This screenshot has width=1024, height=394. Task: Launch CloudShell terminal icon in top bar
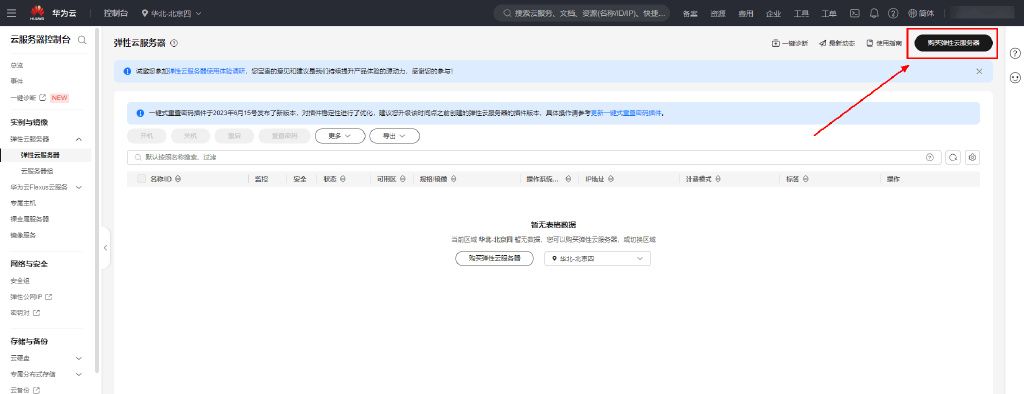[x=854, y=13]
